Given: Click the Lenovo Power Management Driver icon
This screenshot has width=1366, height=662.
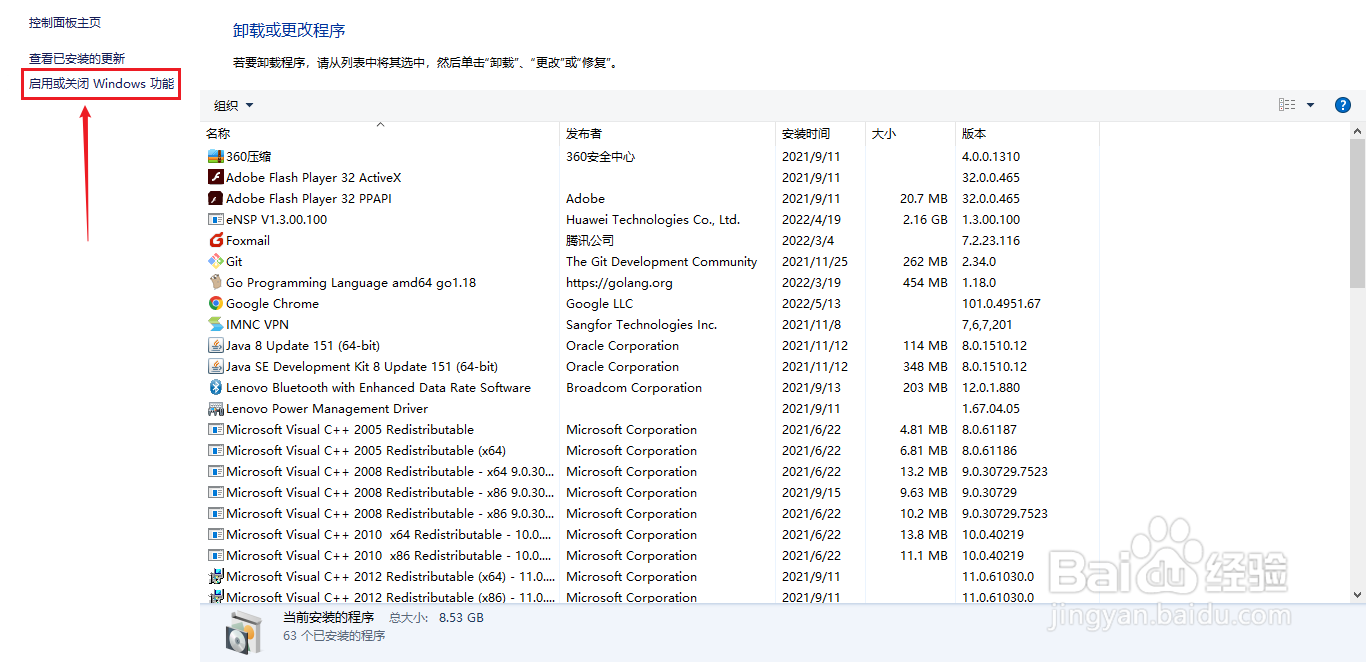Looking at the screenshot, I should (215, 408).
